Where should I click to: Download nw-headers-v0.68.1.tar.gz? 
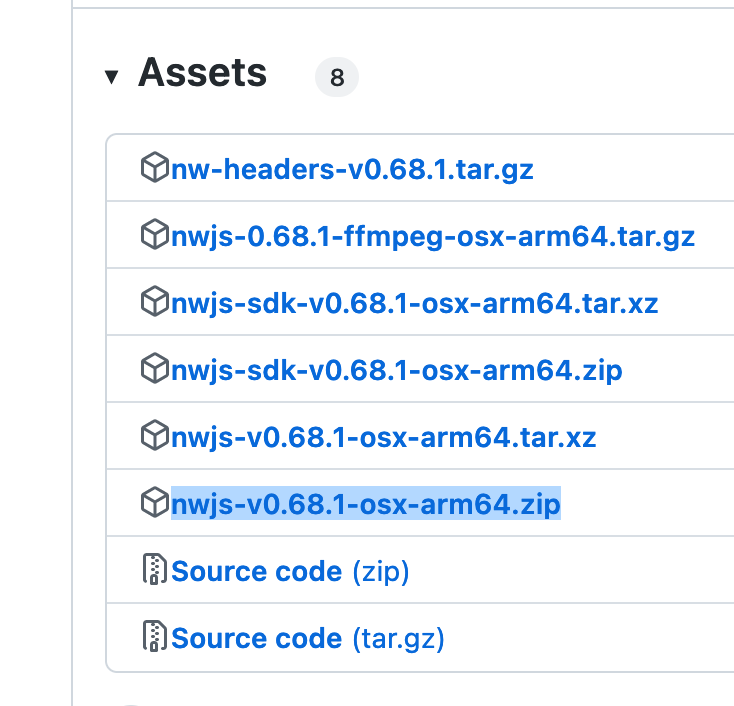pos(352,169)
